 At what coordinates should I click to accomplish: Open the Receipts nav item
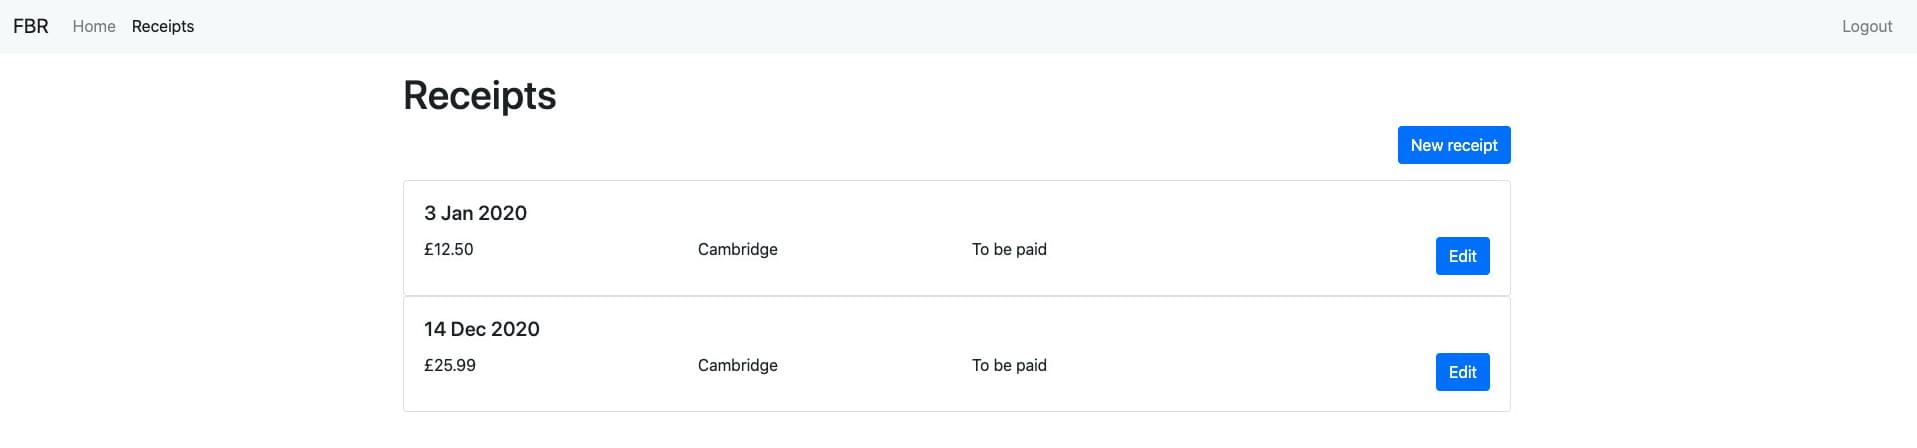tap(163, 26)
